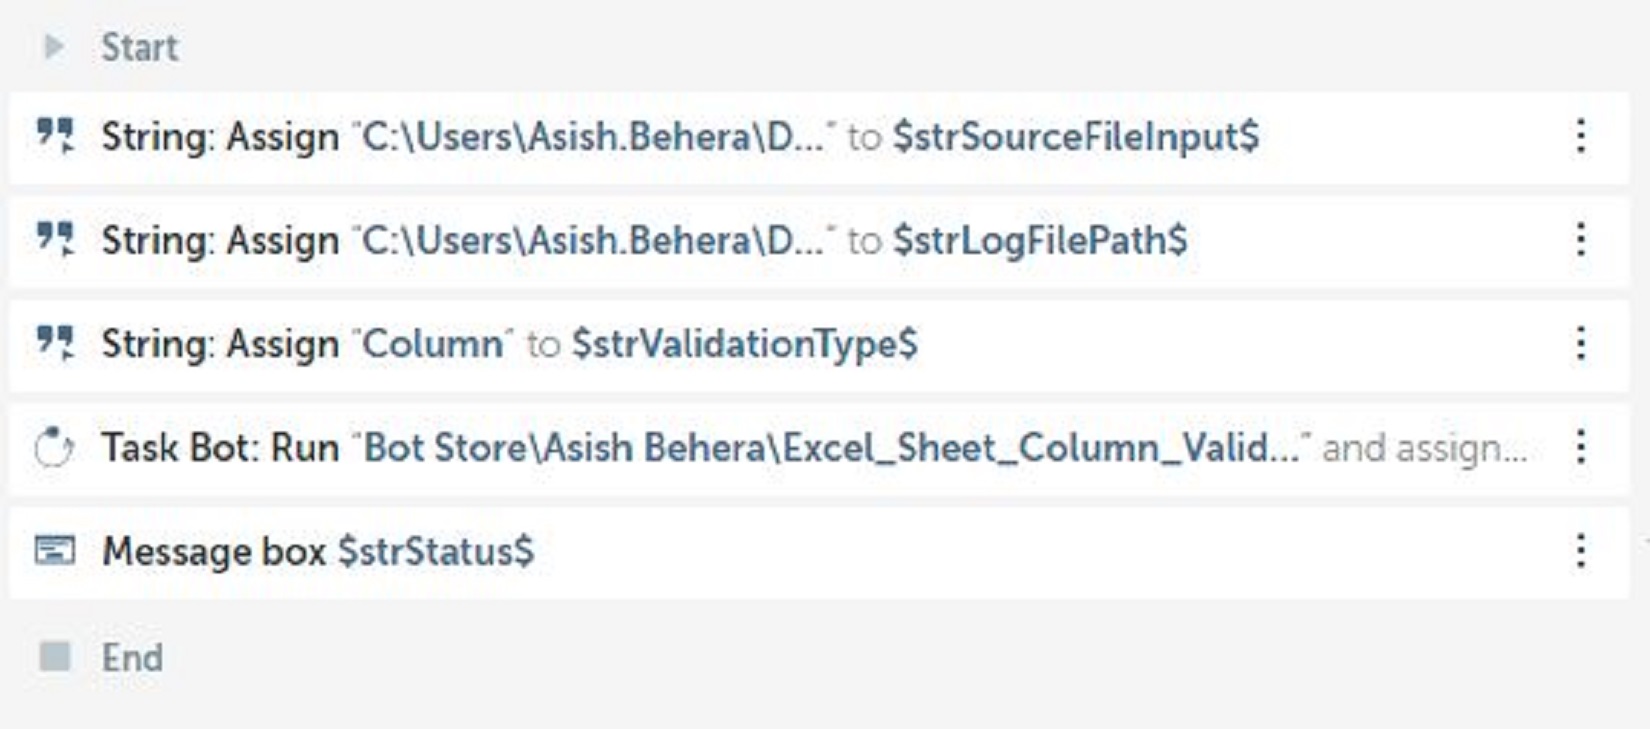Screen dimensions: 1650x729
Task: Click the Message box action icon
Action: click(x=55, y=551)
